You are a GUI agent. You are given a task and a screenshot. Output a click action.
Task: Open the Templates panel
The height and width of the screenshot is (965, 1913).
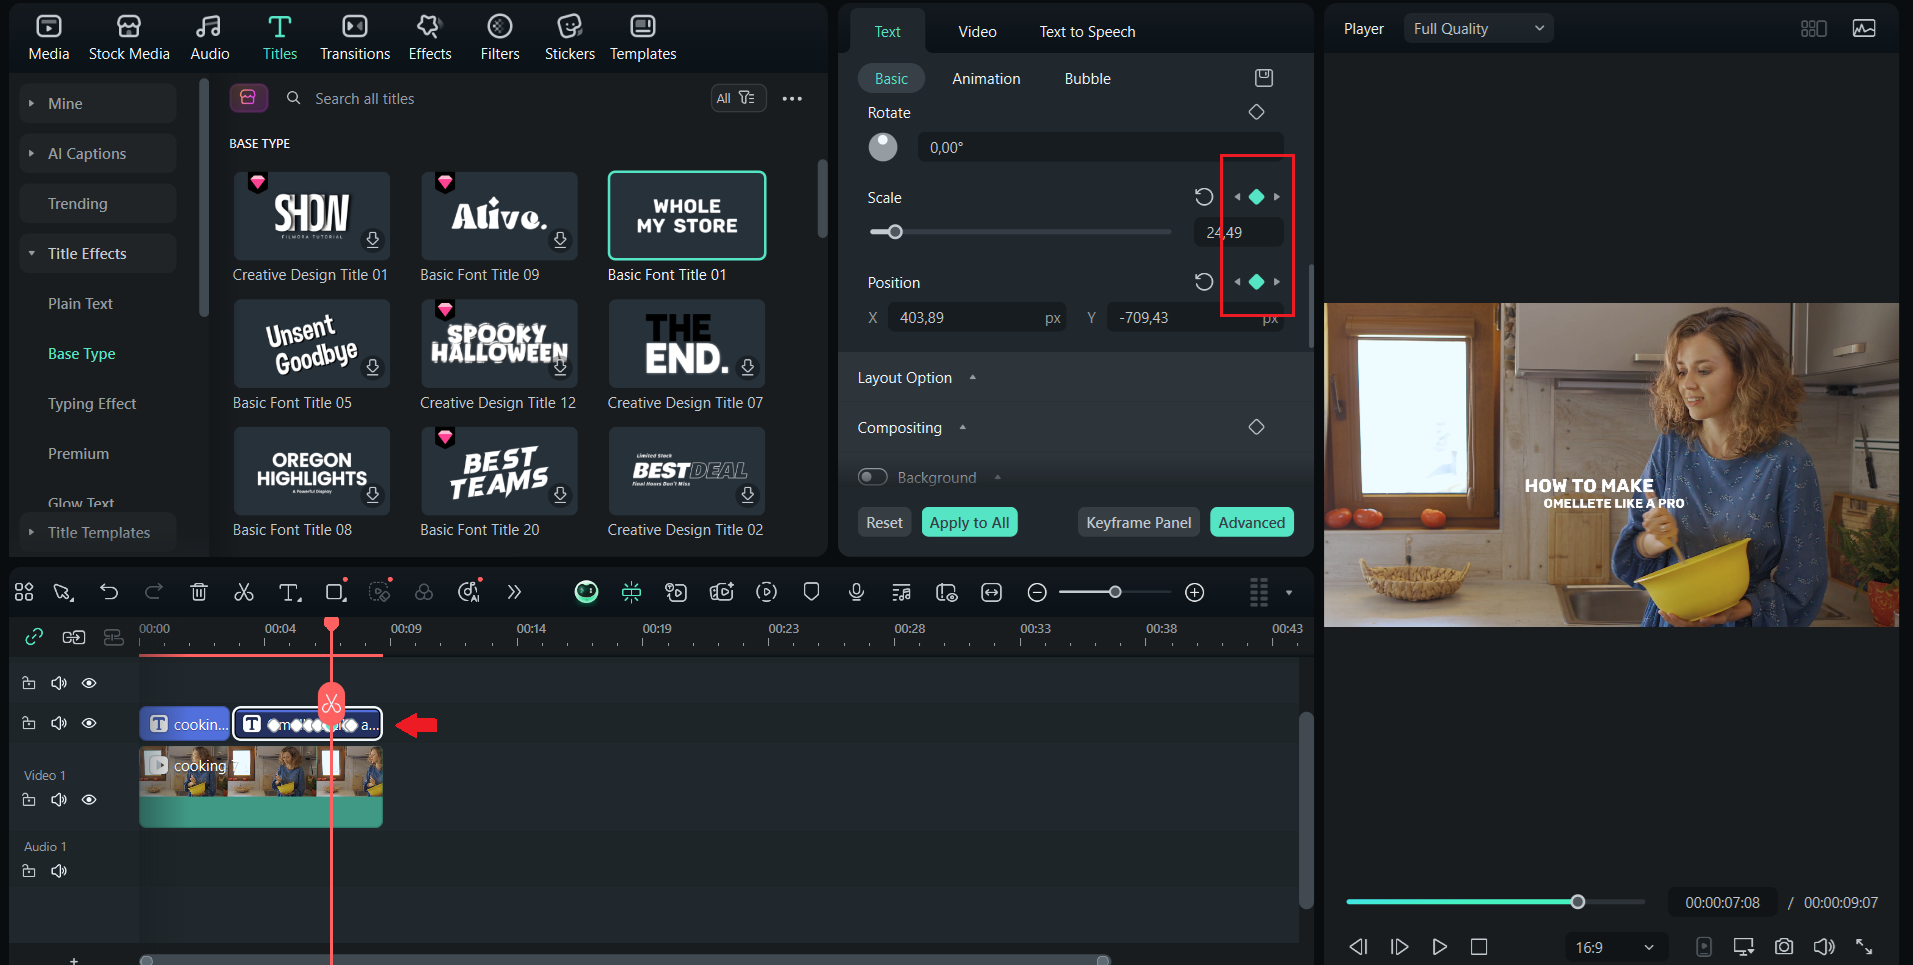(643, 37)
